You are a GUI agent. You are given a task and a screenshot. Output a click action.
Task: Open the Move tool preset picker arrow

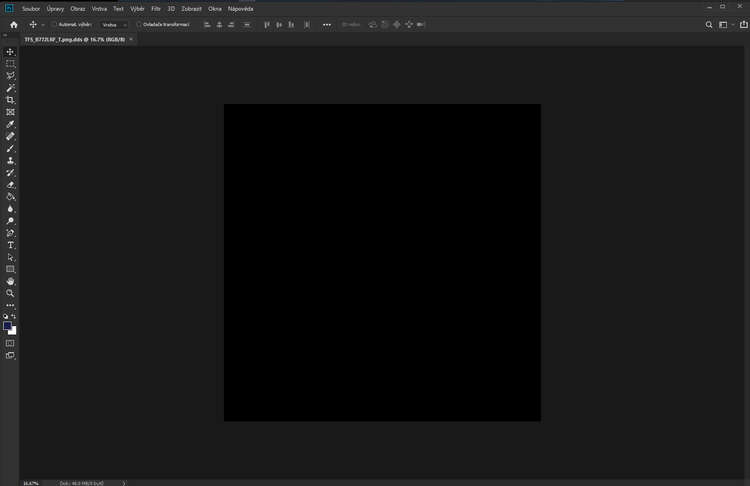[43, 24]
